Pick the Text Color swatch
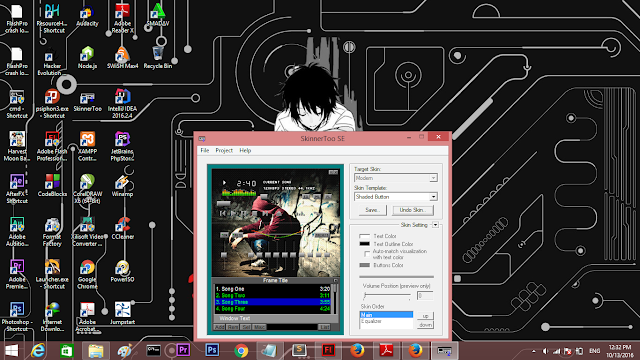 point(364,236)
